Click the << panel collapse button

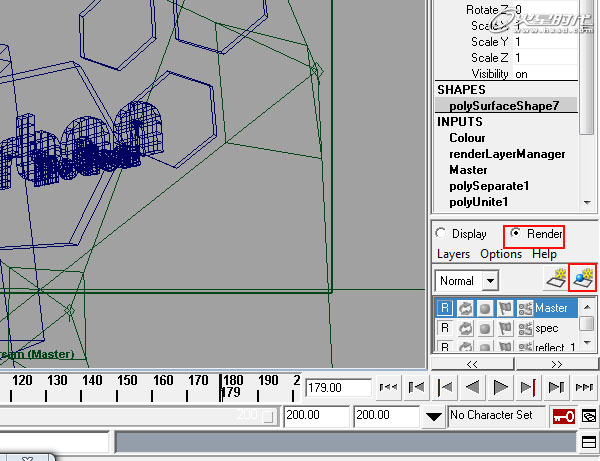[x=472, y=364]
